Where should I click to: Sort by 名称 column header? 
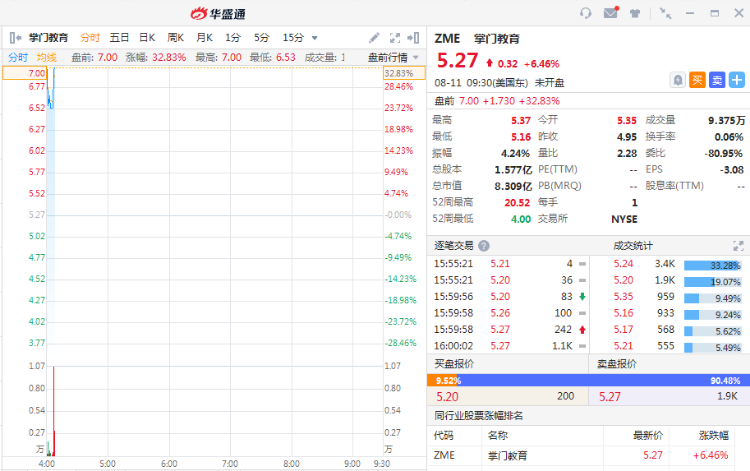click(497, 435)
